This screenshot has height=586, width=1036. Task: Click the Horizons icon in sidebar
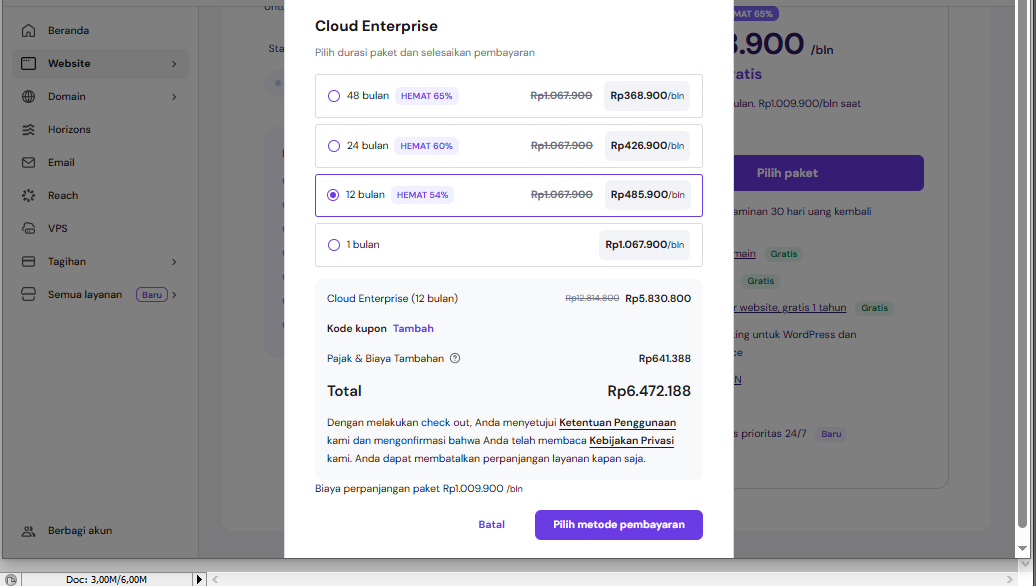[29, 130]
